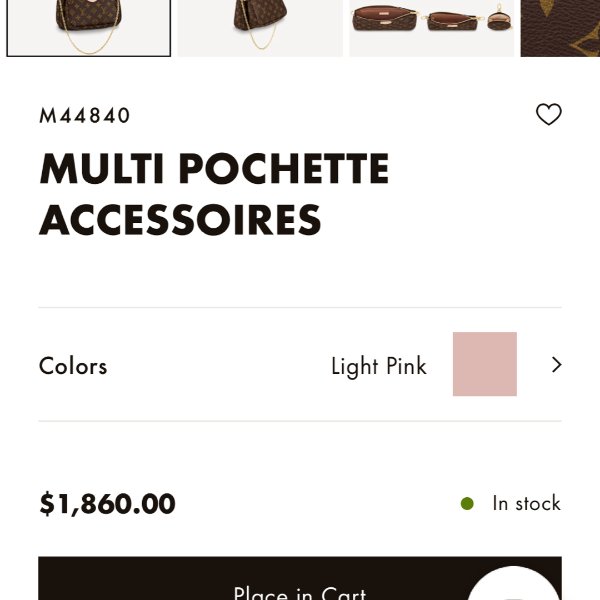
Task: Add item to wishlist with heart icon
Action: point(548,114)
